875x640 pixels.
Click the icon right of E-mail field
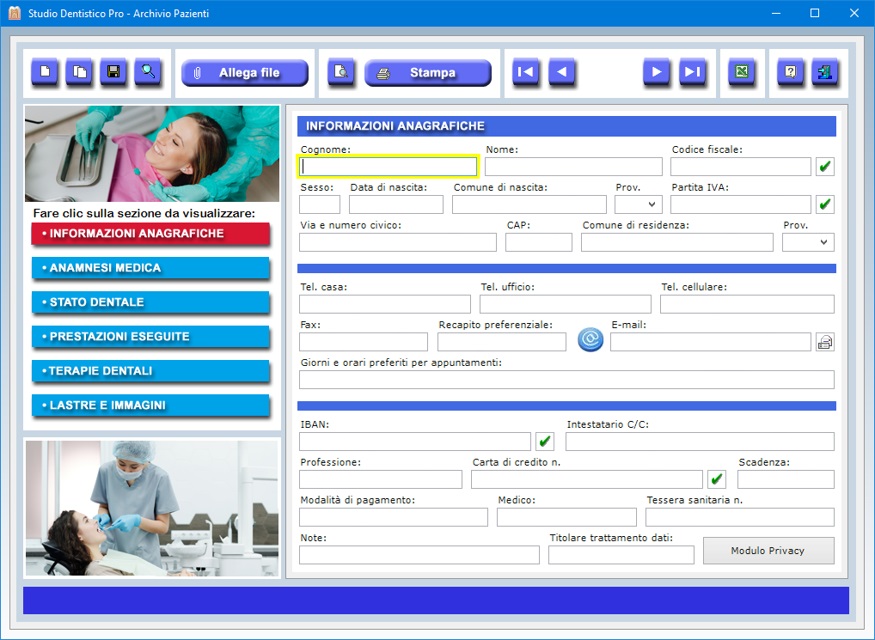click(x=825, y=341)
